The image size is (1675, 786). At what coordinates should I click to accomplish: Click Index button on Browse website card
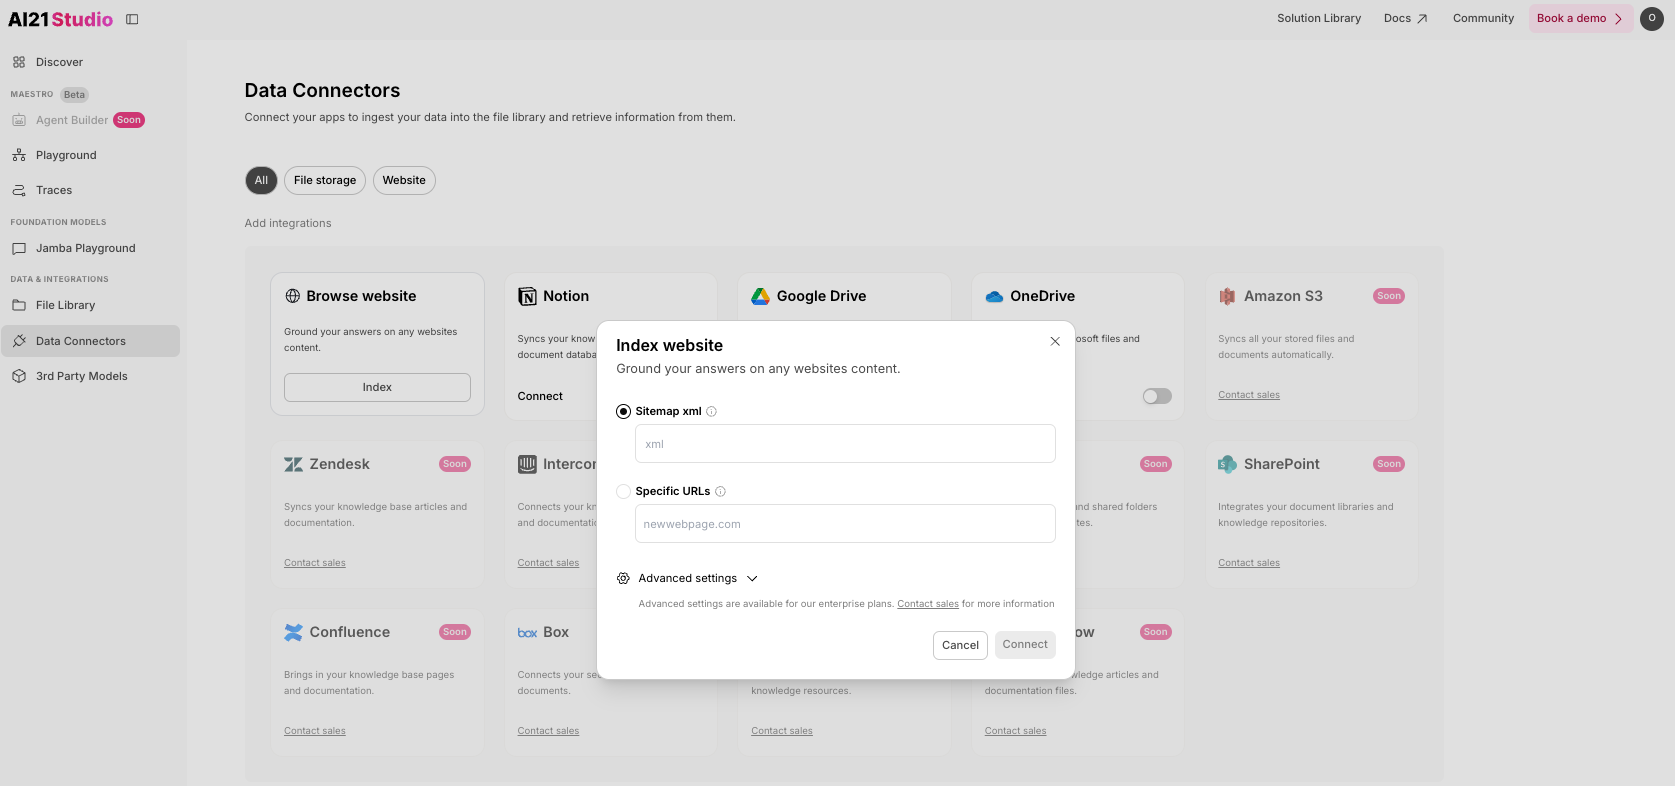pos(377,387)
